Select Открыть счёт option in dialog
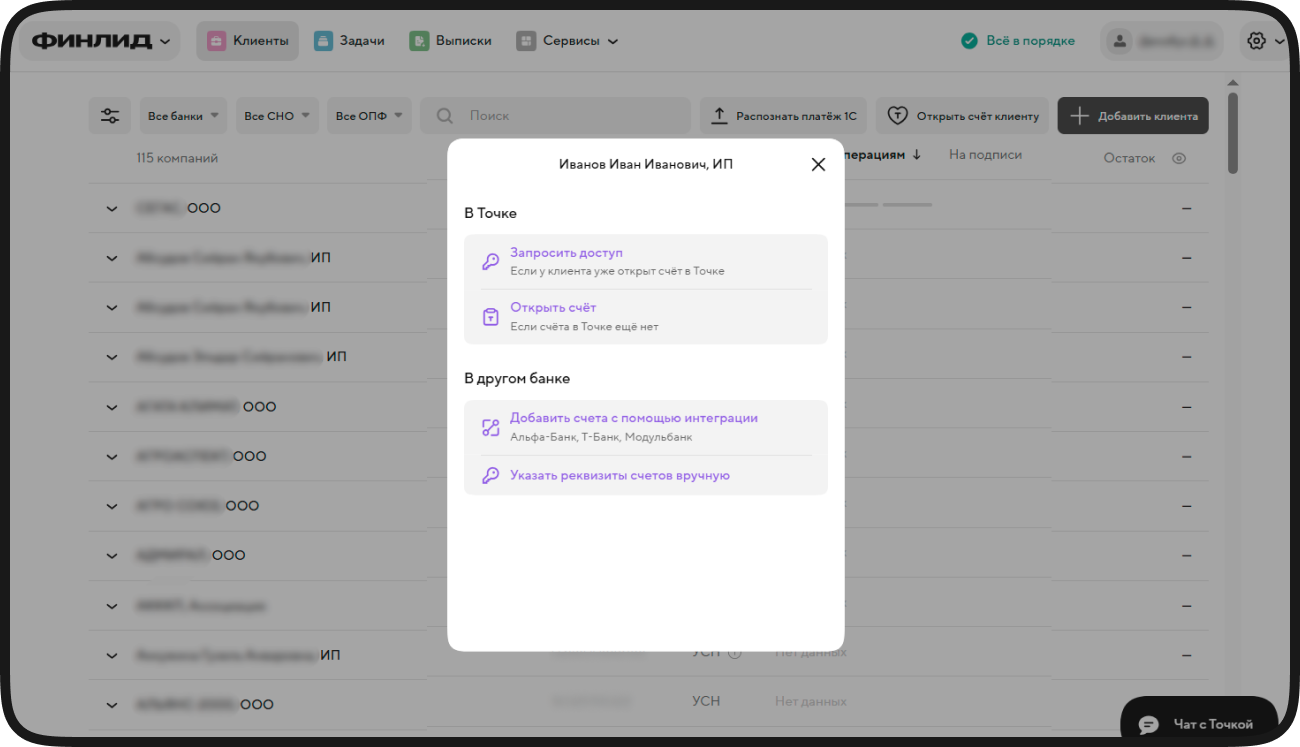Screen dimensions: 1300x747 point(646,317)
